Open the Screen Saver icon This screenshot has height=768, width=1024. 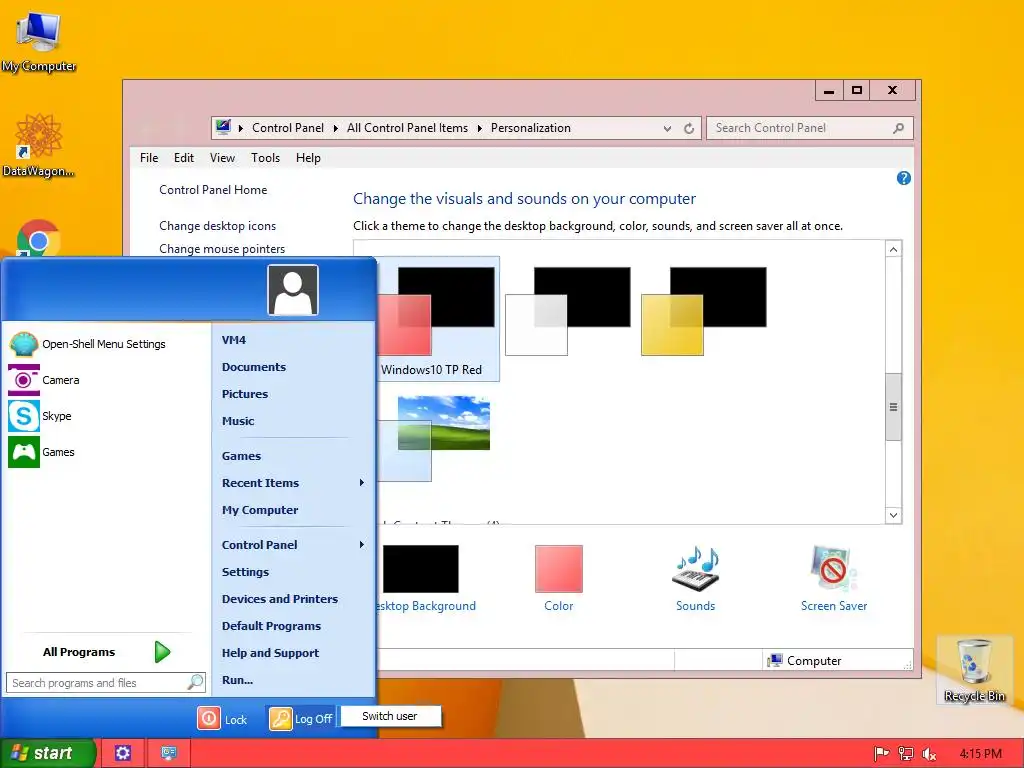click(x=834, y=569)
